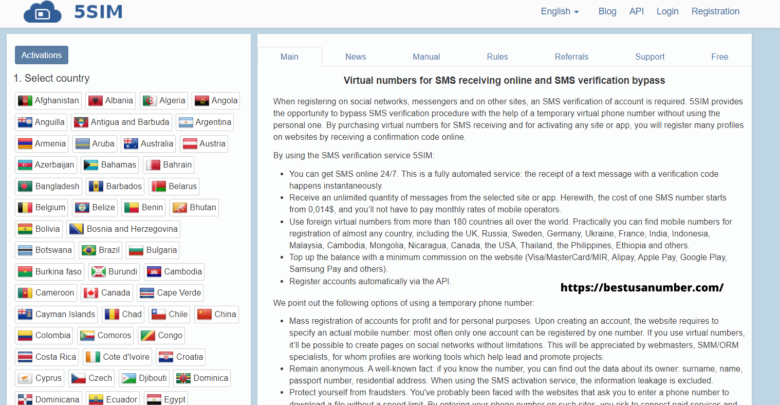The image size is (780, 405).
Task: Click the Australia flag icon
Action: (131, 143)
